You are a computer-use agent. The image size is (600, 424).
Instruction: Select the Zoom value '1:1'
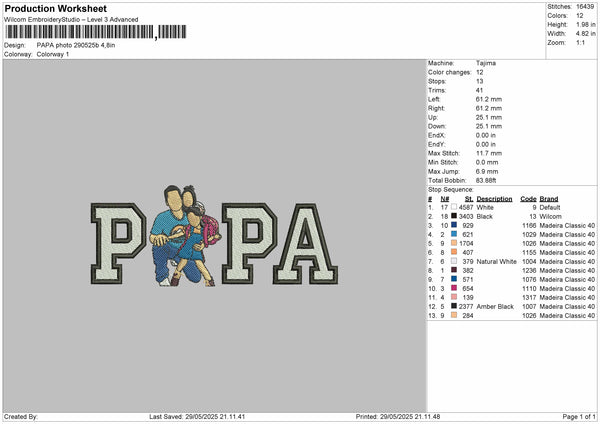(580, 42)
